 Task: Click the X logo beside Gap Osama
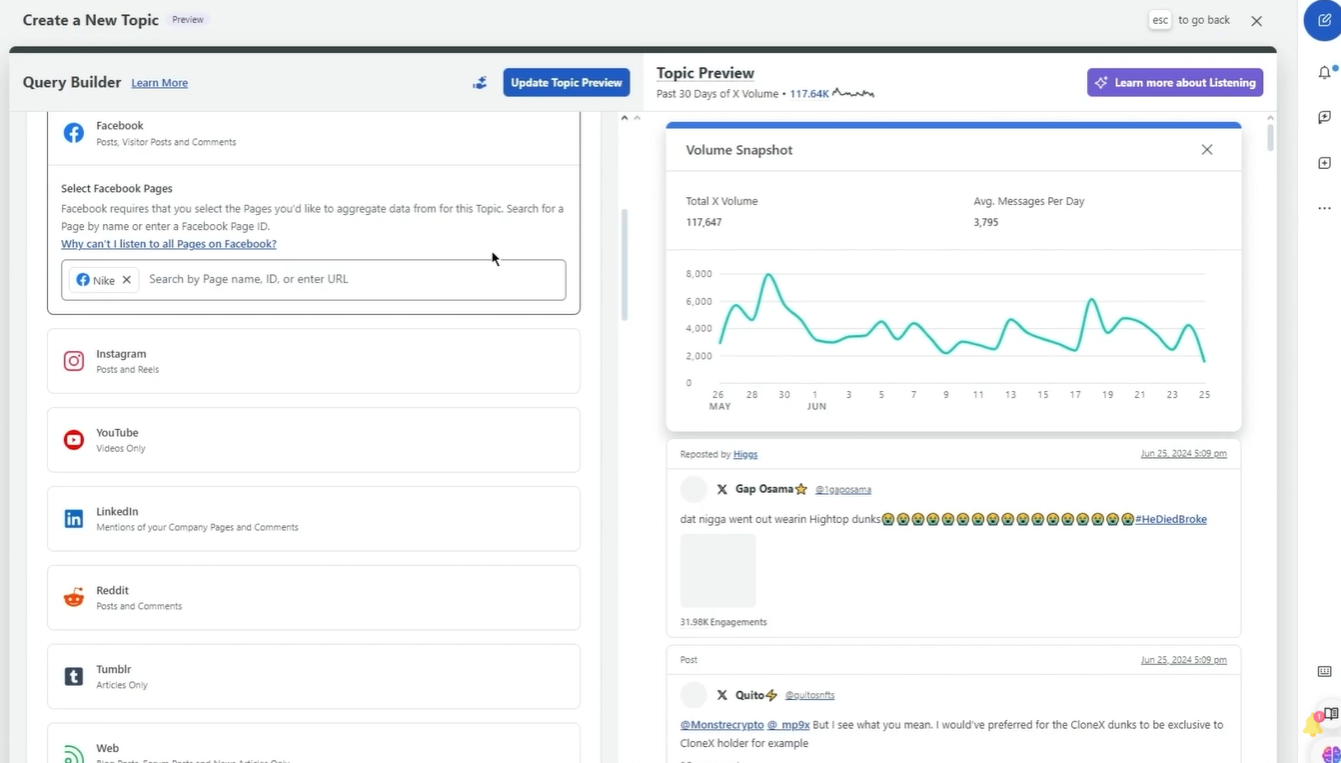[722, 489]
